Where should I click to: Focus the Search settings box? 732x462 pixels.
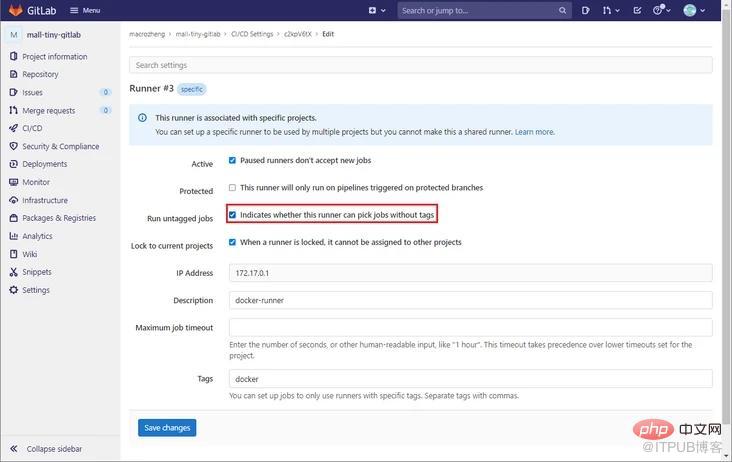point(421,65)
